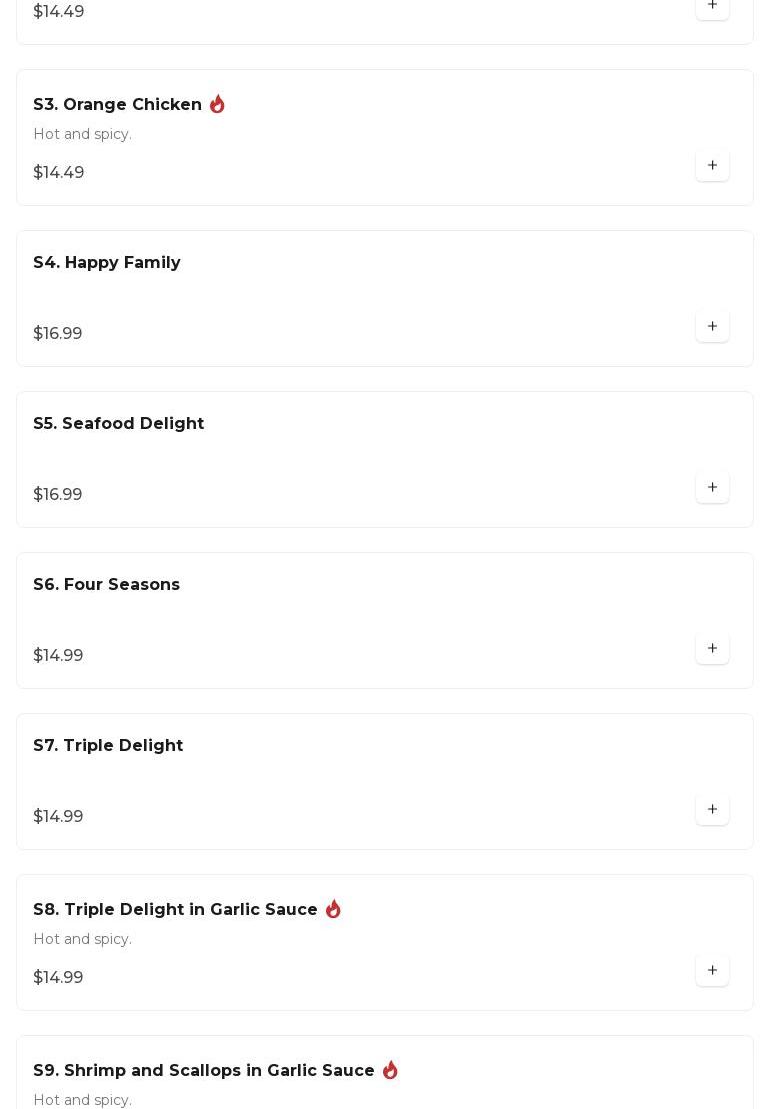Viewport: 770px width, 1109px height.
Task: Click the $14.99 price on Four Seasons
Action: point(58,655)
